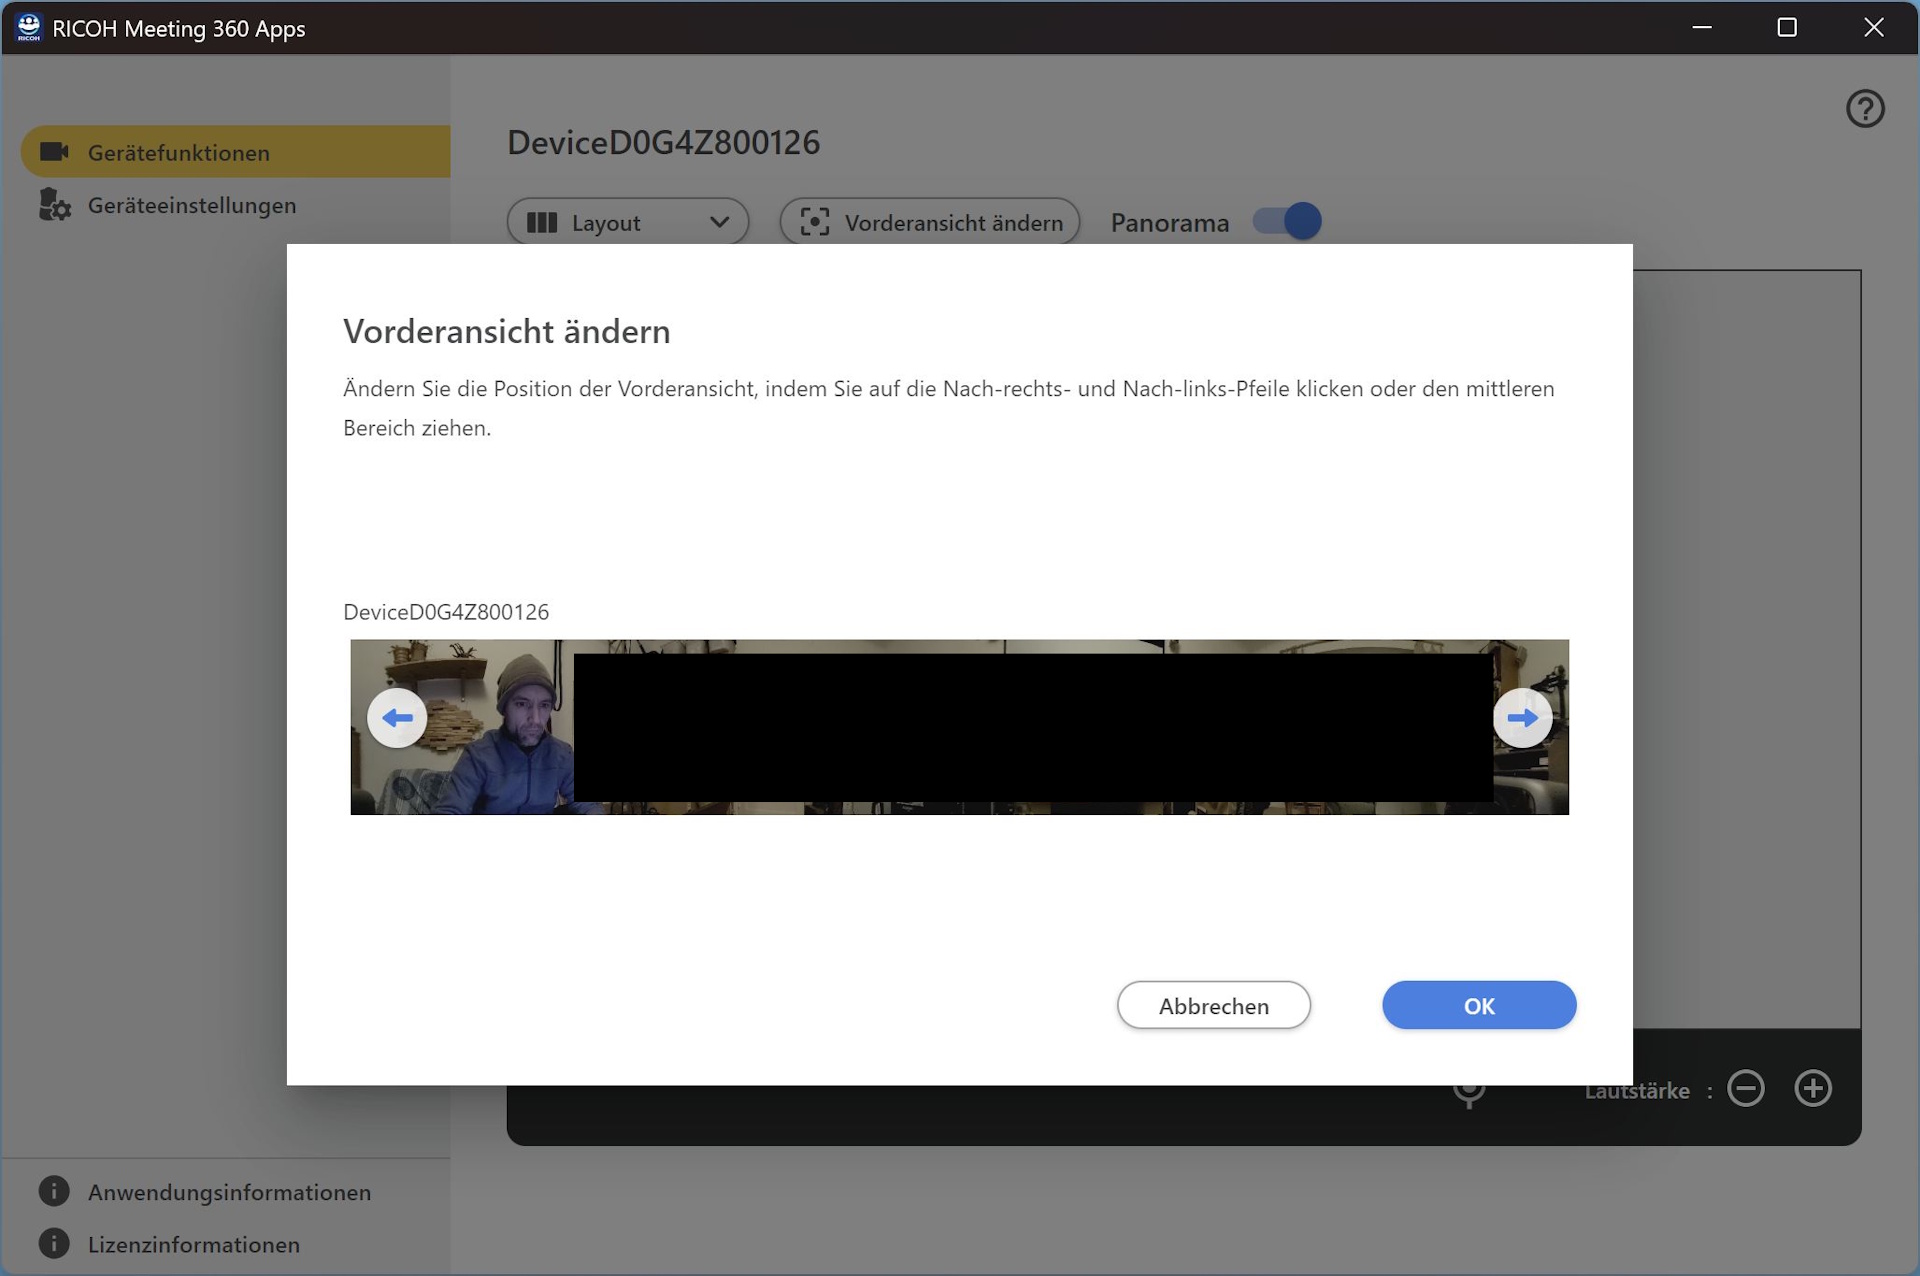Click the right arrow on panorama preview
1920x1276 pixels.
coord(1522,718)
